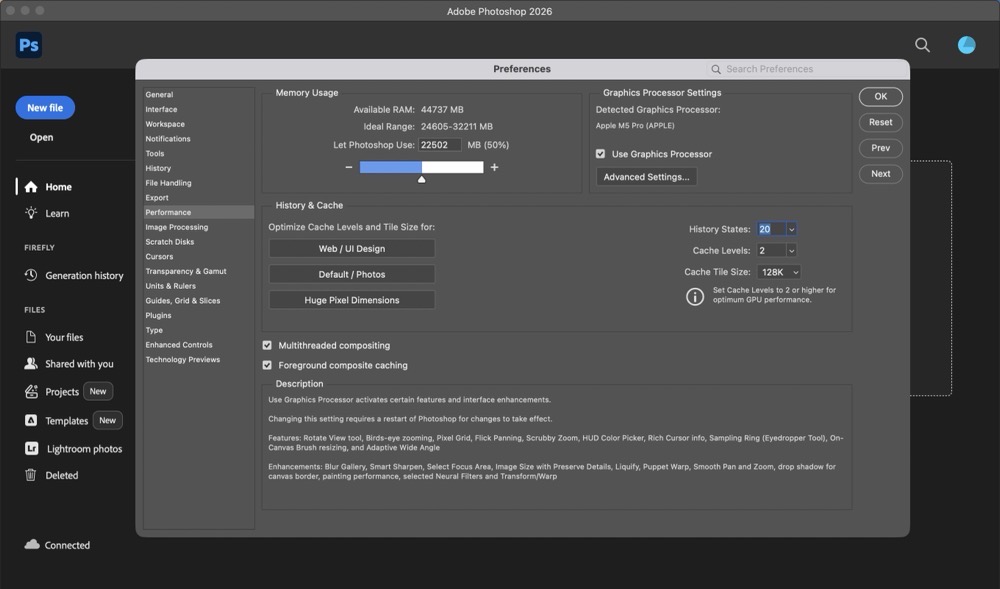This screenshot has height=589, width=1000.
Task: Uncheck Foreground composite caching
Action: pos(267,365)
